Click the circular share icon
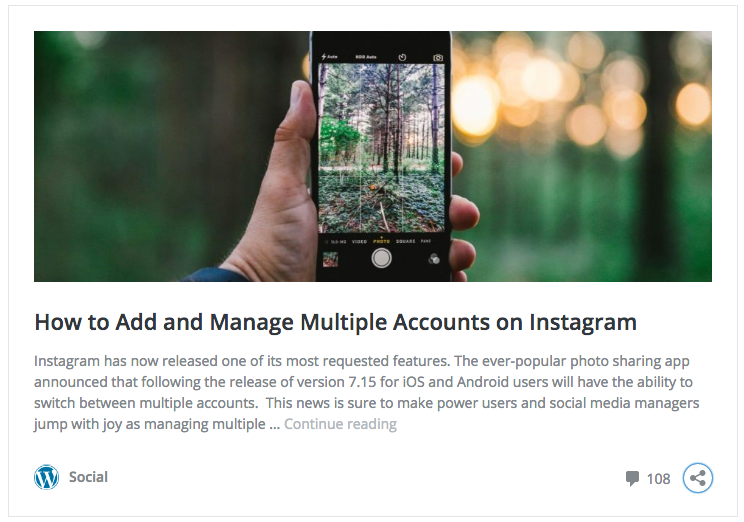The image size is (744, 522). (698, 478)
